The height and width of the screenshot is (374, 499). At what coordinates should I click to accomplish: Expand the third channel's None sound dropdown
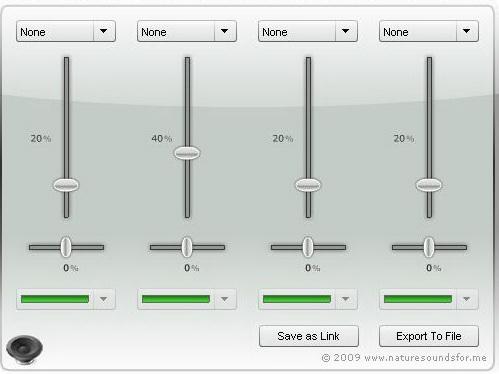tap(308, 31)
